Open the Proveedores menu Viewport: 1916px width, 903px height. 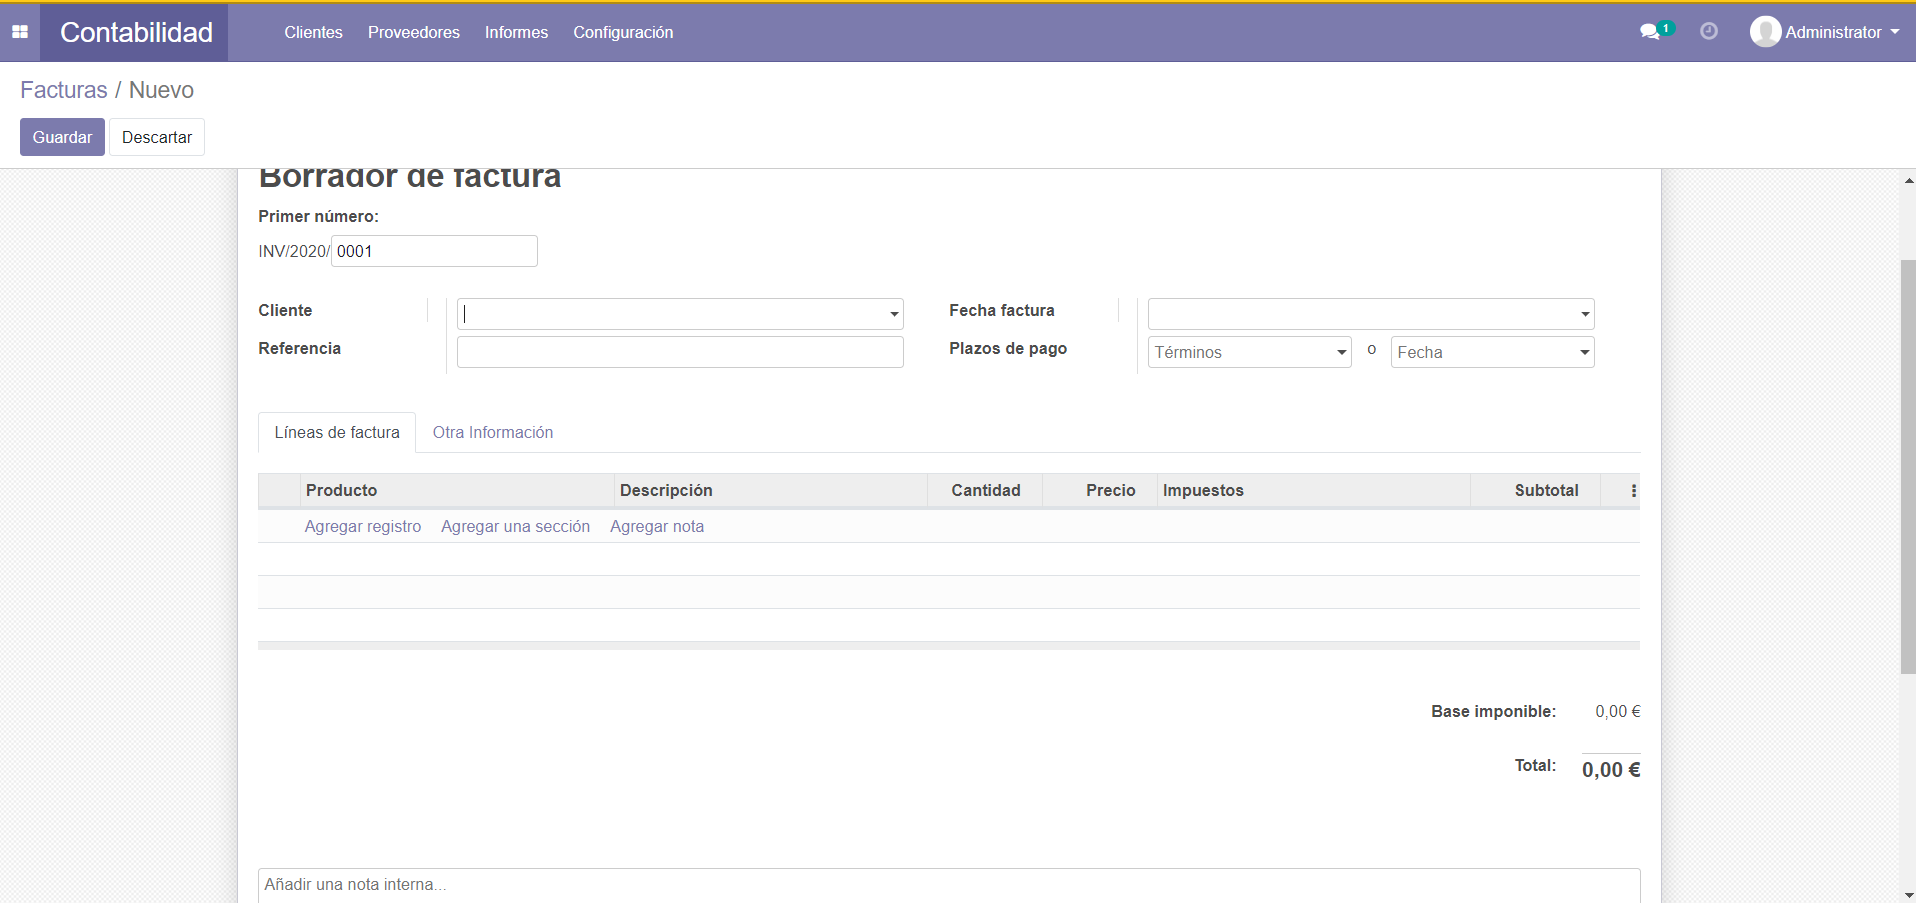414,32
